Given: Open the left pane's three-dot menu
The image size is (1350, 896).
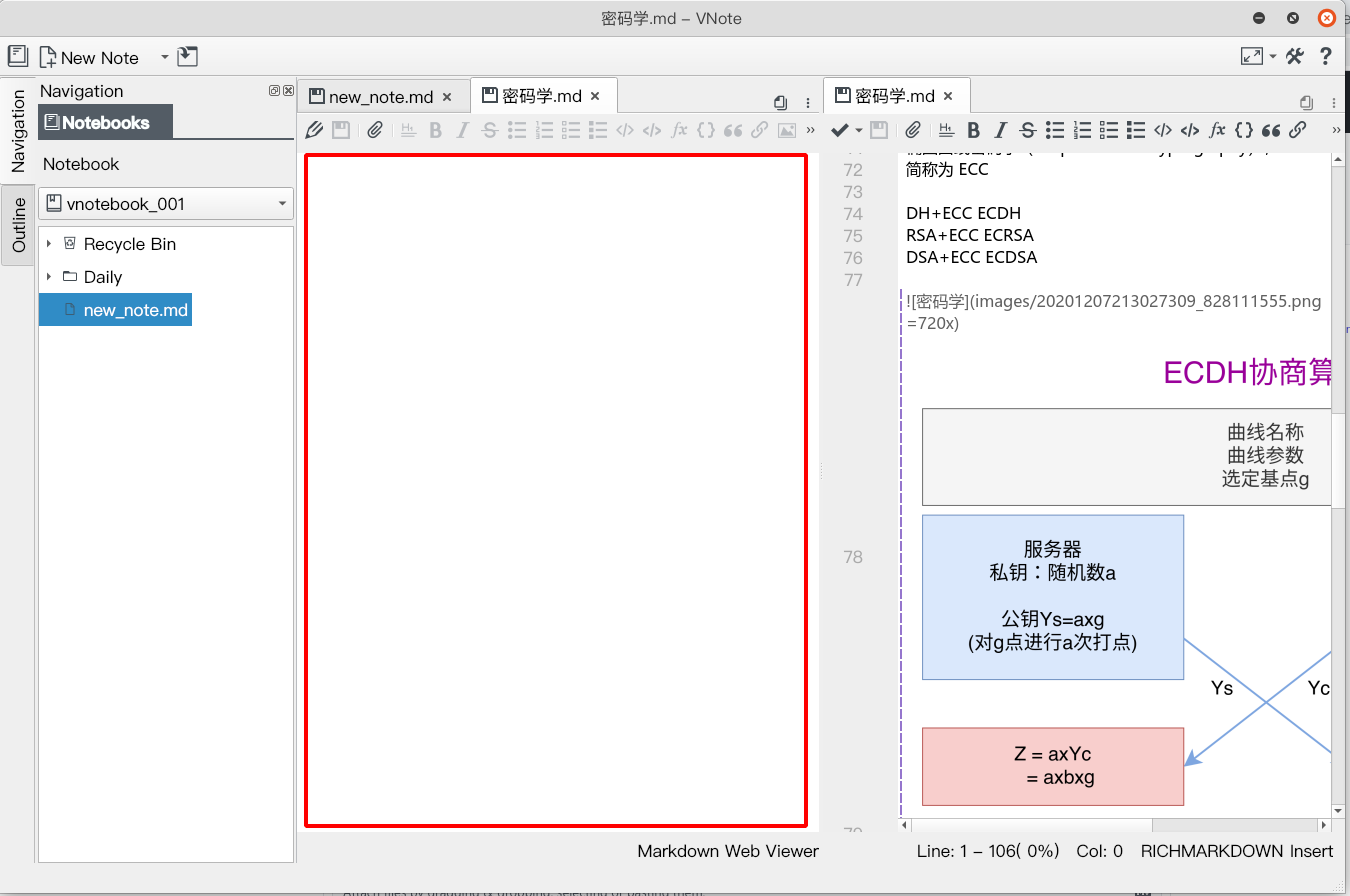Looking at the screenshot, I should click(x=807, y=103).
